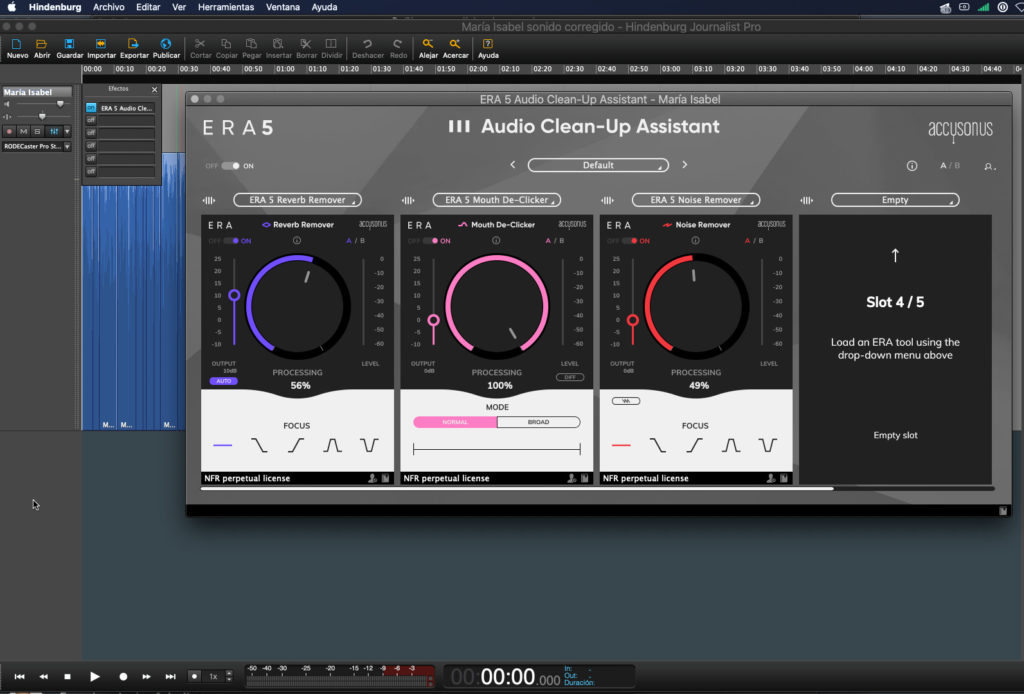Viewport: 1024px width, 694px height.
Task: Open the Editar menu
Action: click(x=148, y=7)
